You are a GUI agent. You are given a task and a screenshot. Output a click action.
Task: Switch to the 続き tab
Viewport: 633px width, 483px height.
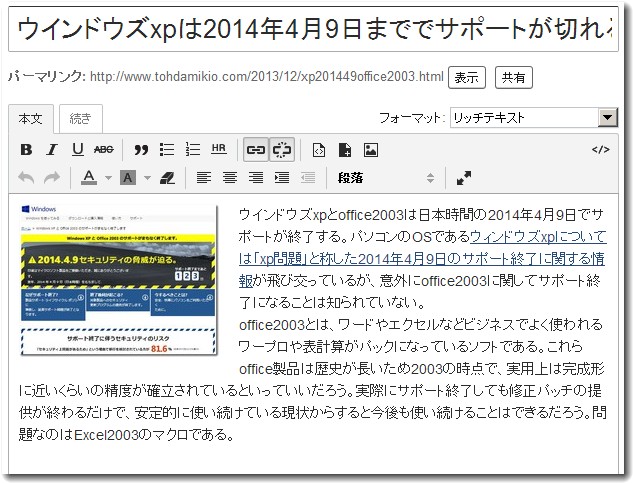pos(80,119)
